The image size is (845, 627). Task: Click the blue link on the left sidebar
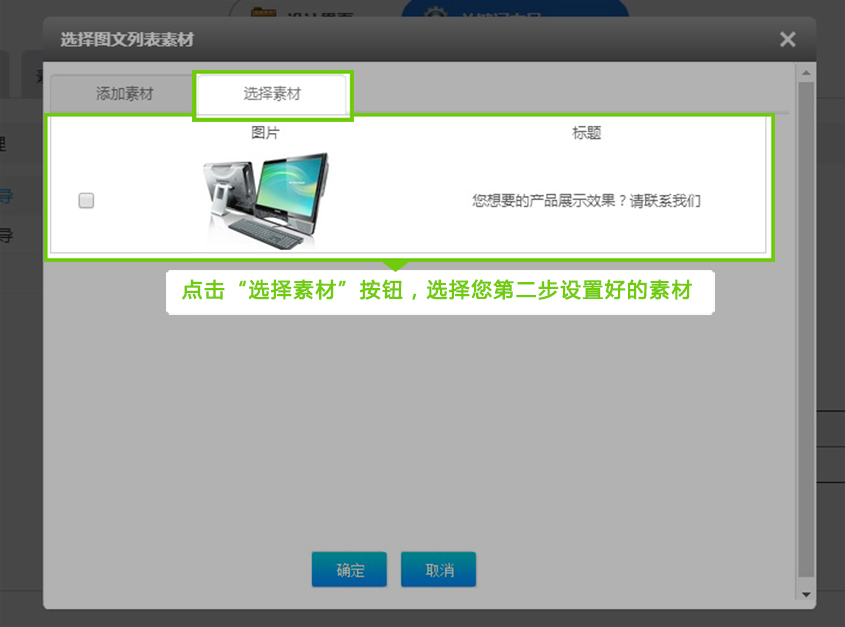[6, 197]
